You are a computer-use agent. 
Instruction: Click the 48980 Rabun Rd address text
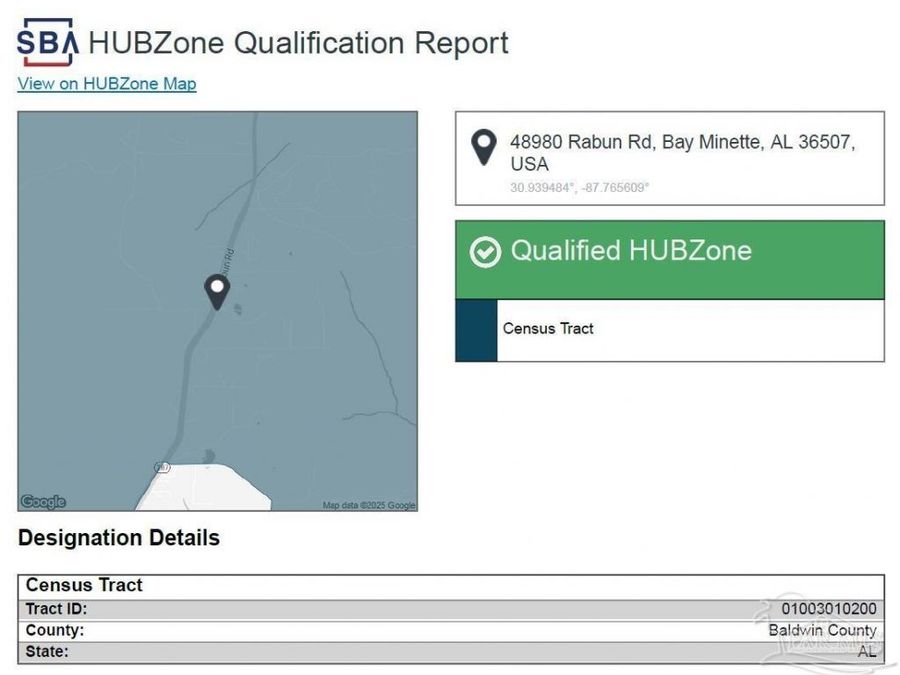click(x=682, y=153)
